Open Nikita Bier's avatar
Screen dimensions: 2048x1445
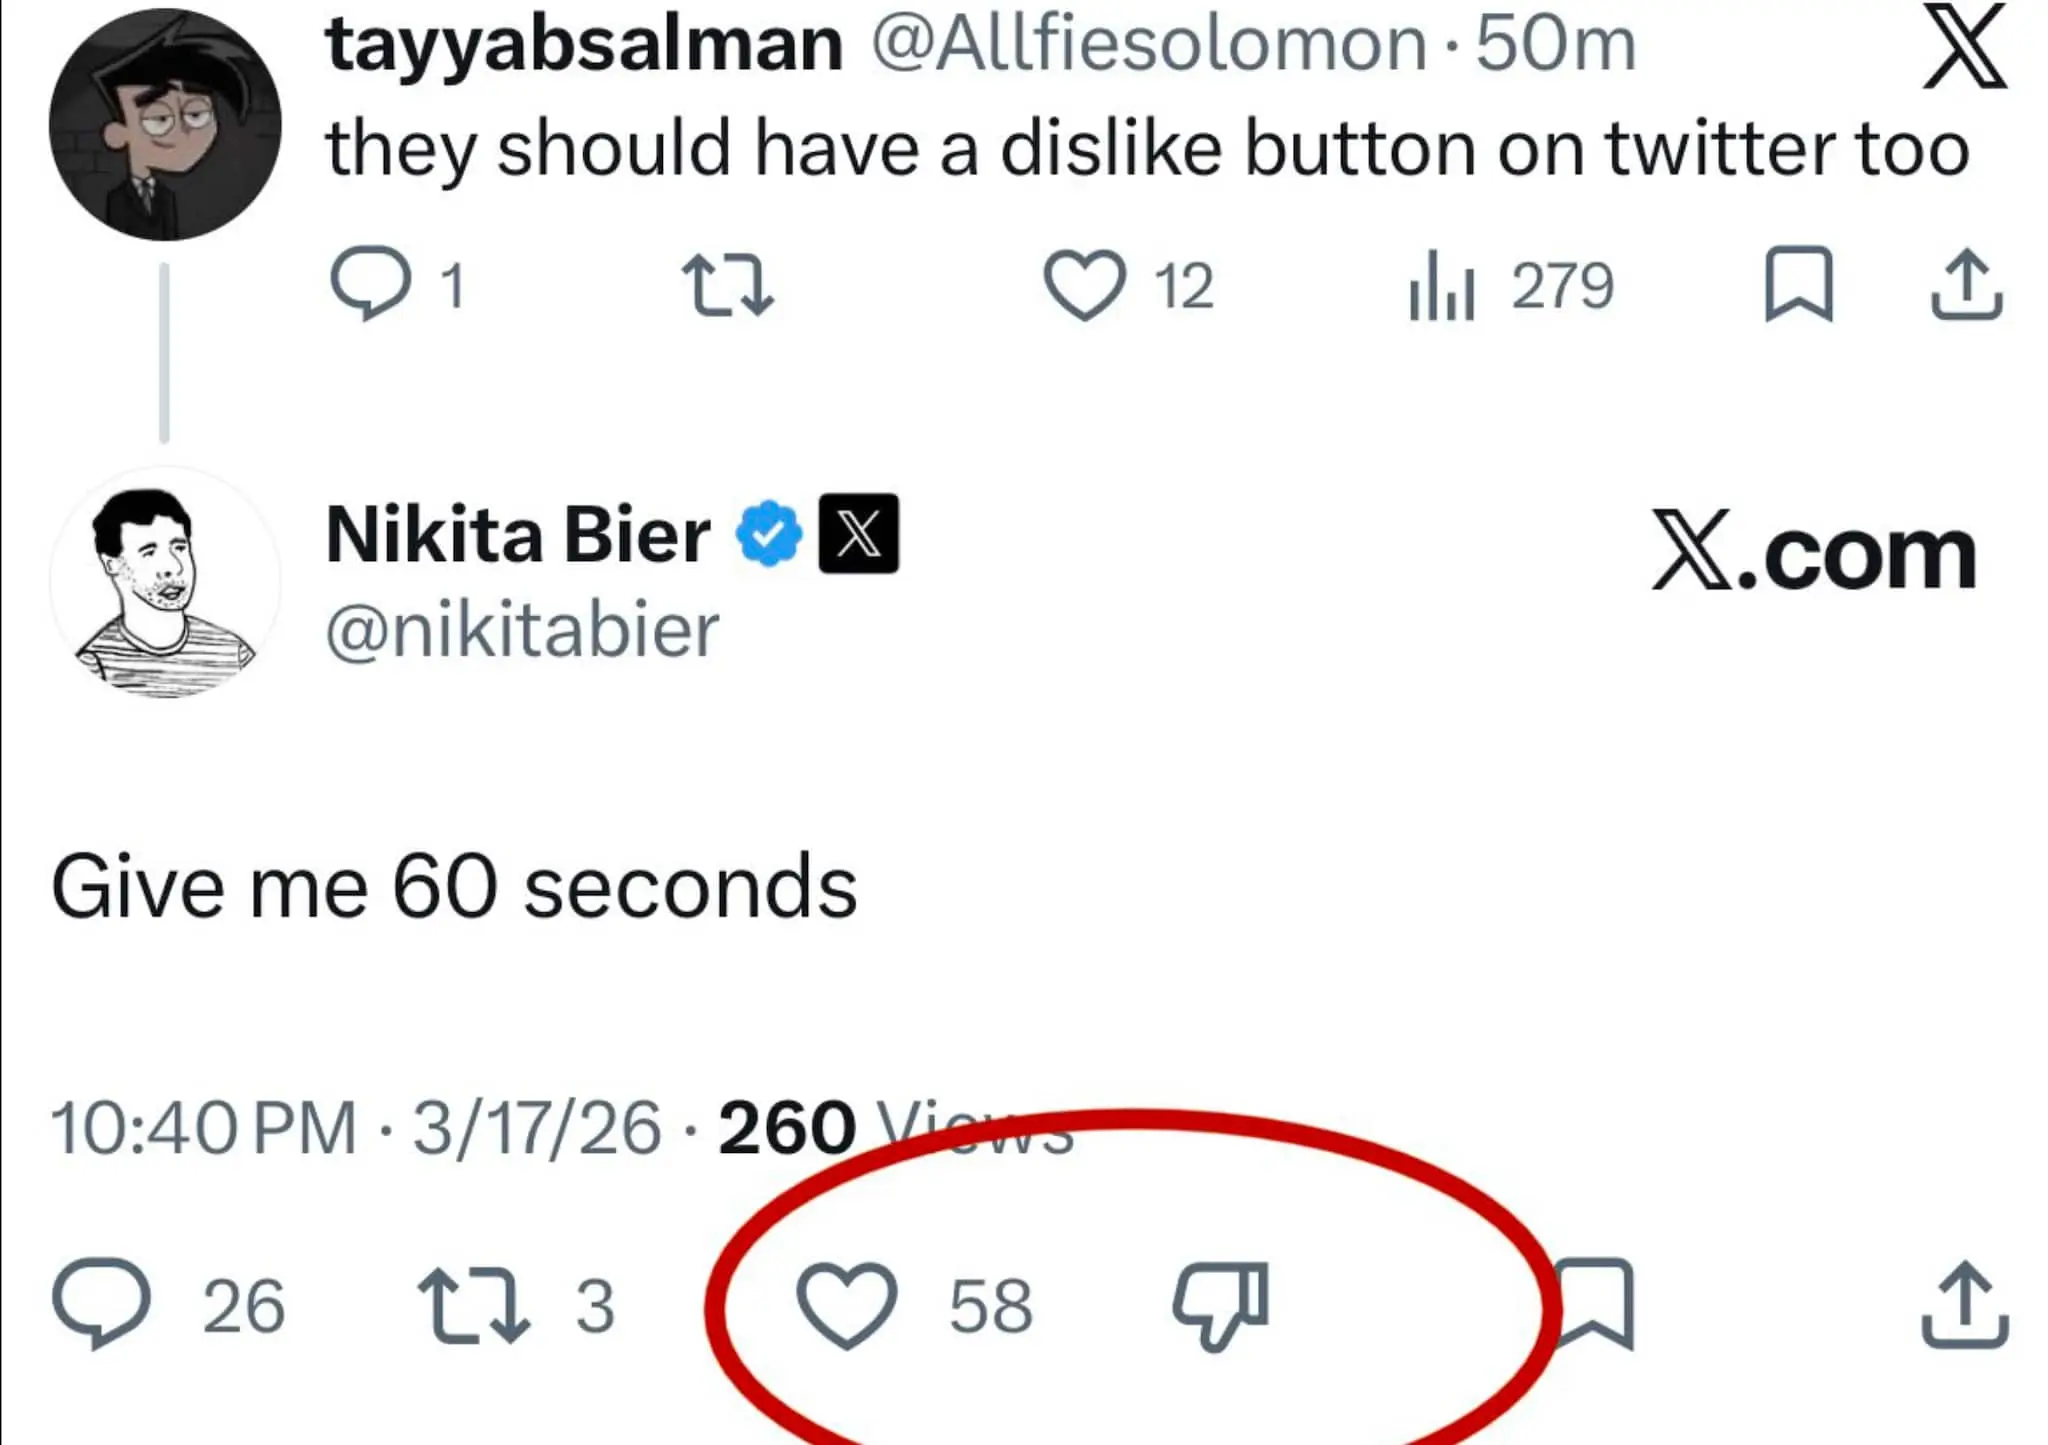click(x=165, y=583)
